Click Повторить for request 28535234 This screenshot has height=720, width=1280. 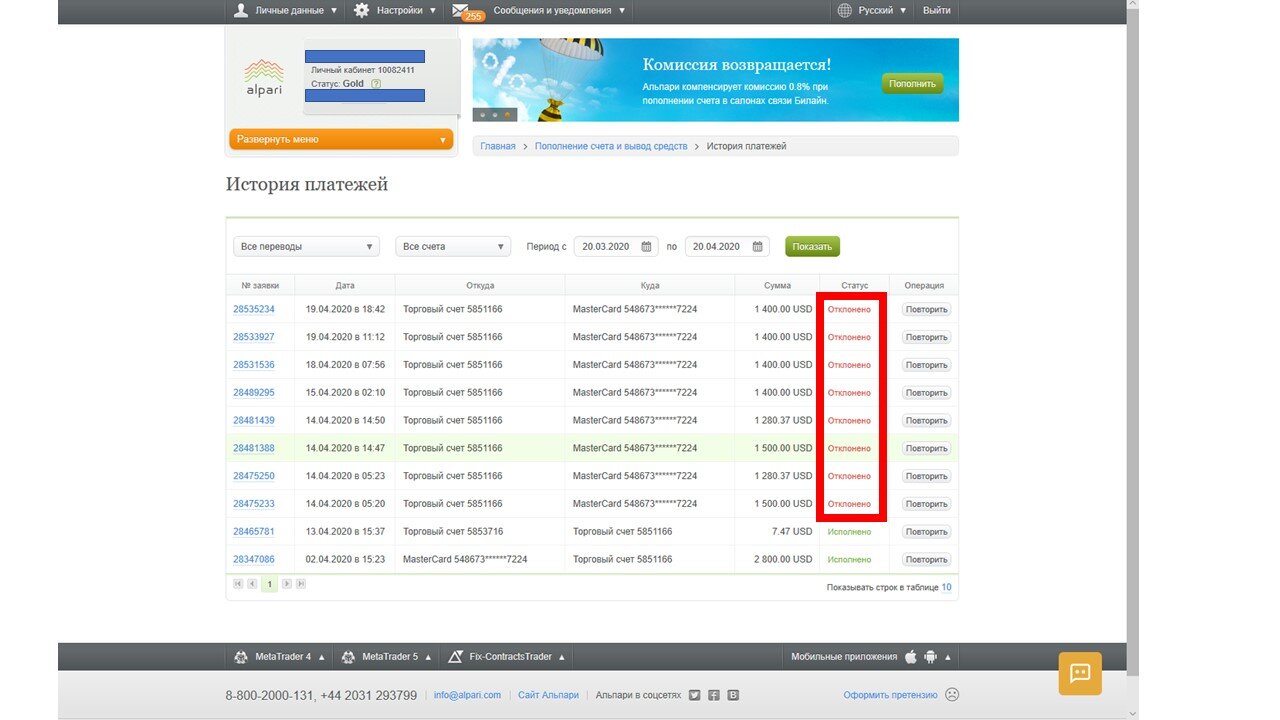pos(926,310)
